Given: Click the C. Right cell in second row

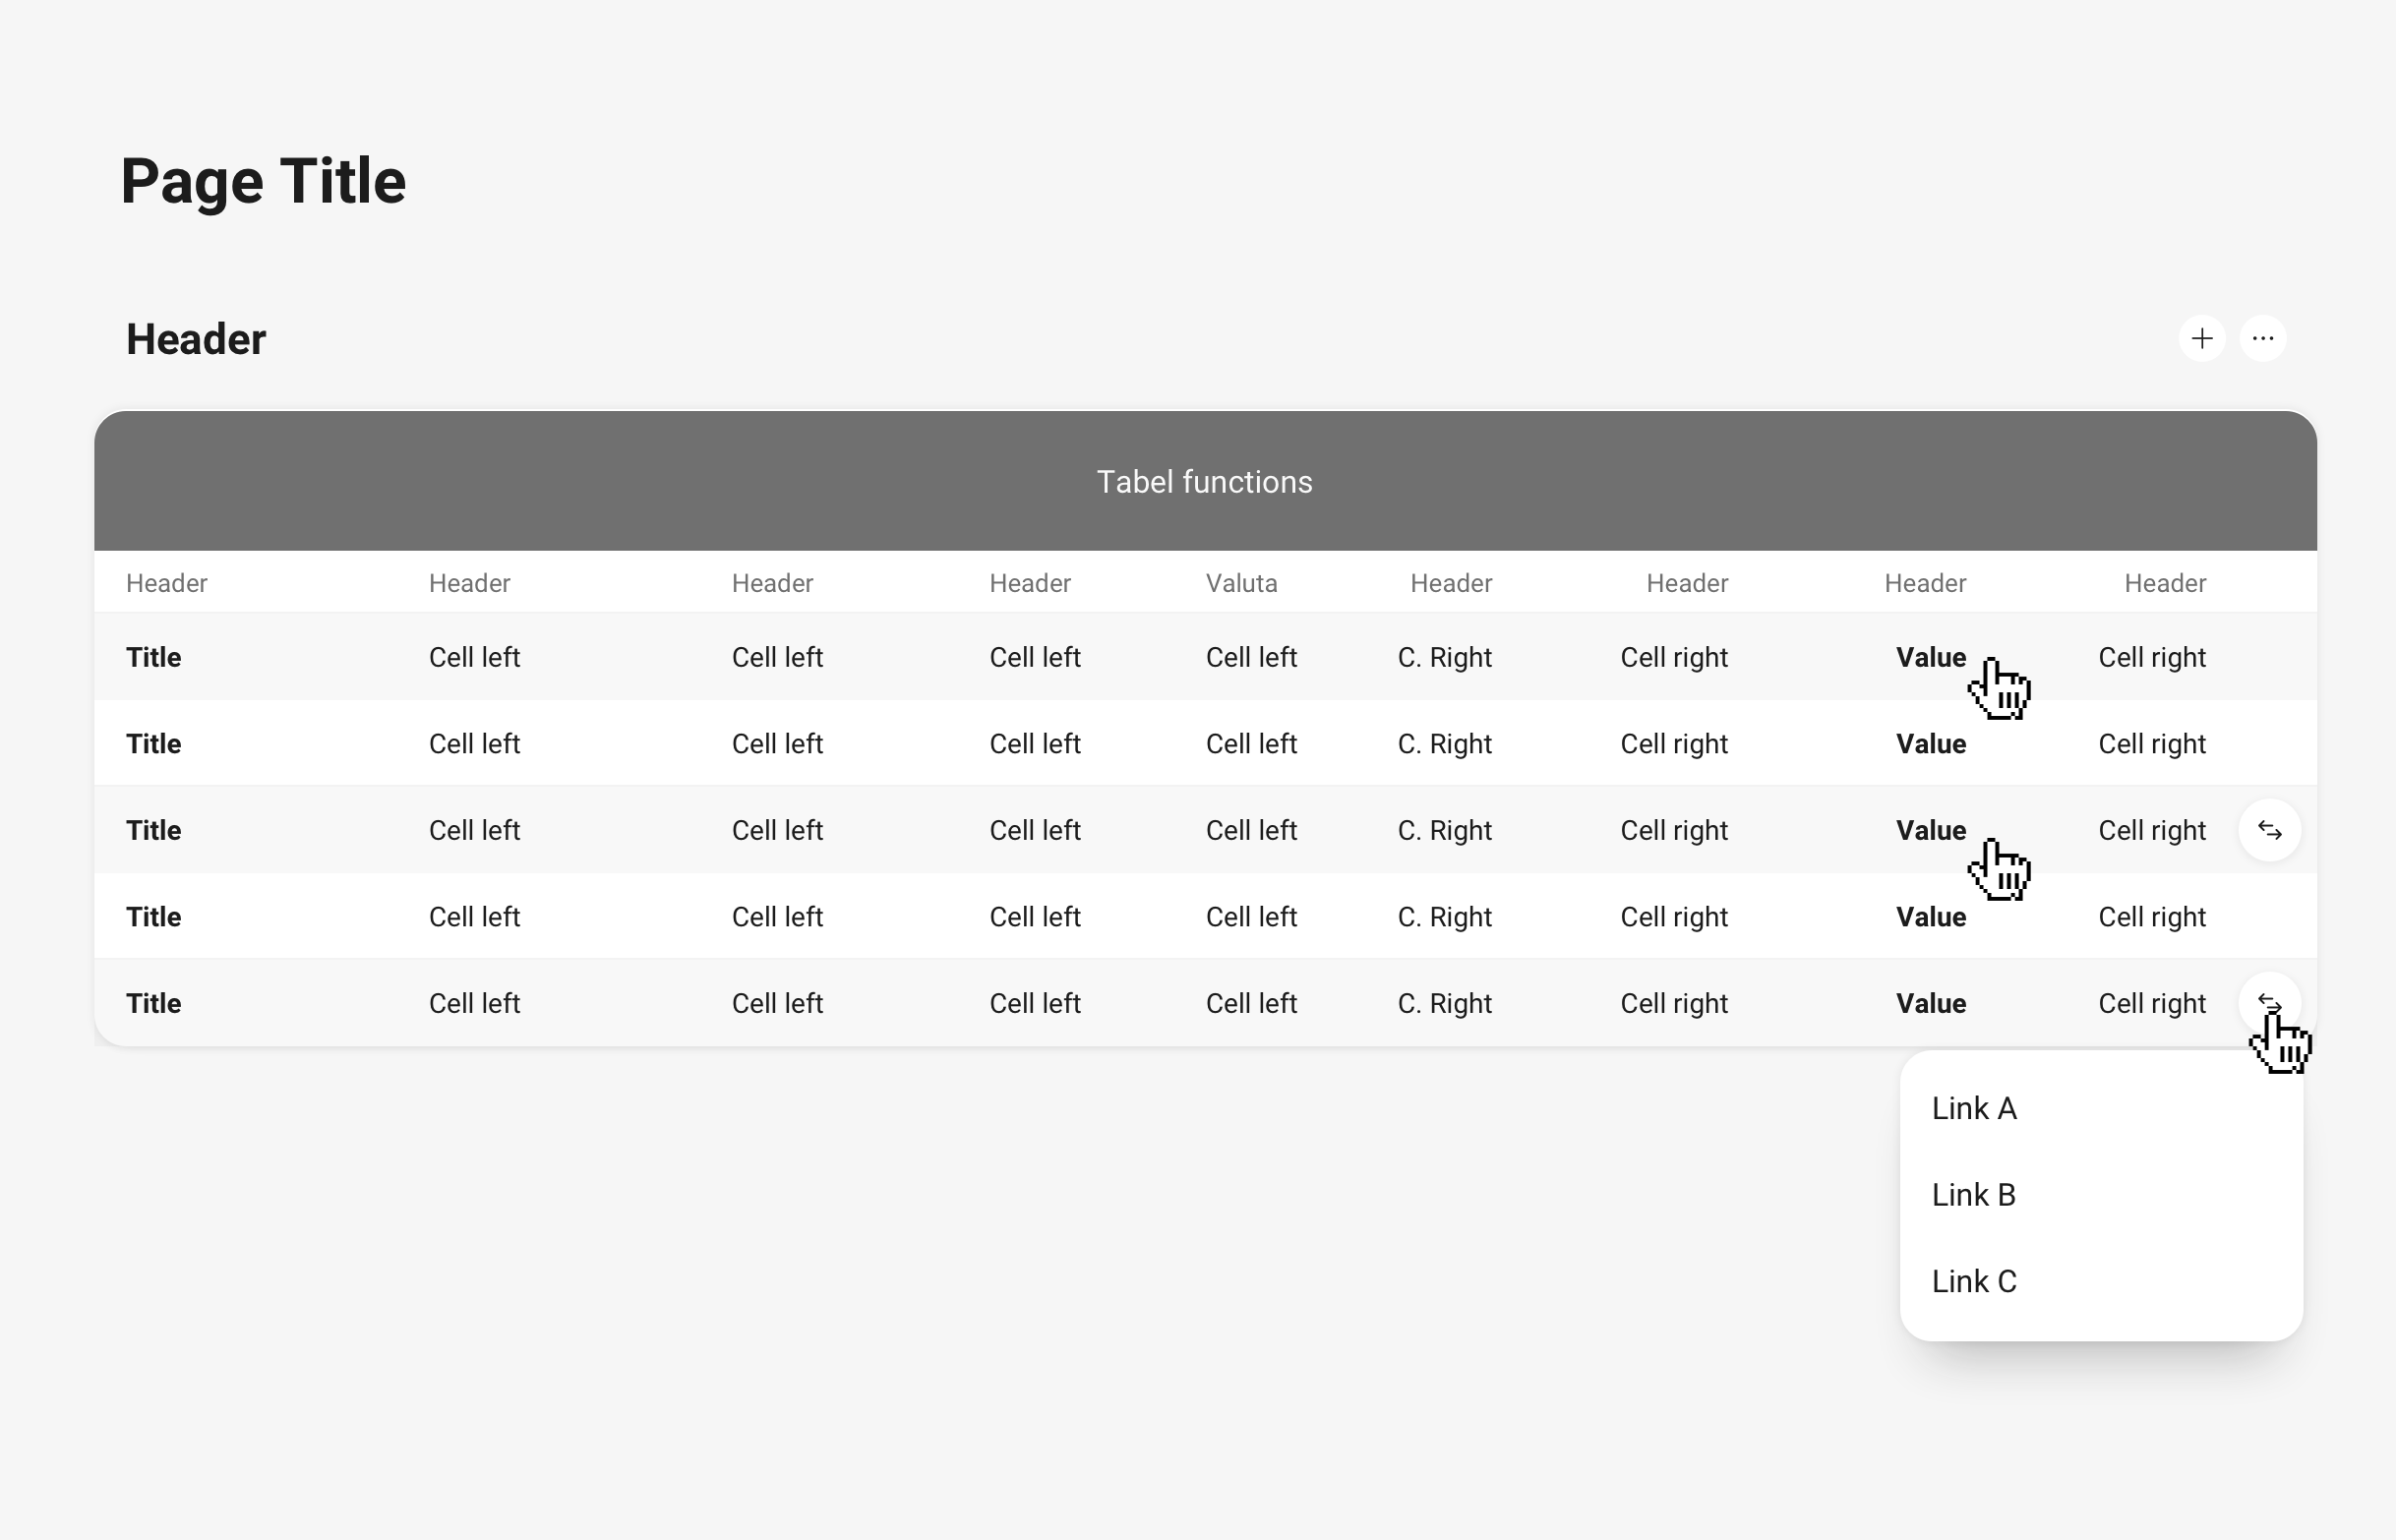Looking at the screenshot, I should coord(1444,743).
